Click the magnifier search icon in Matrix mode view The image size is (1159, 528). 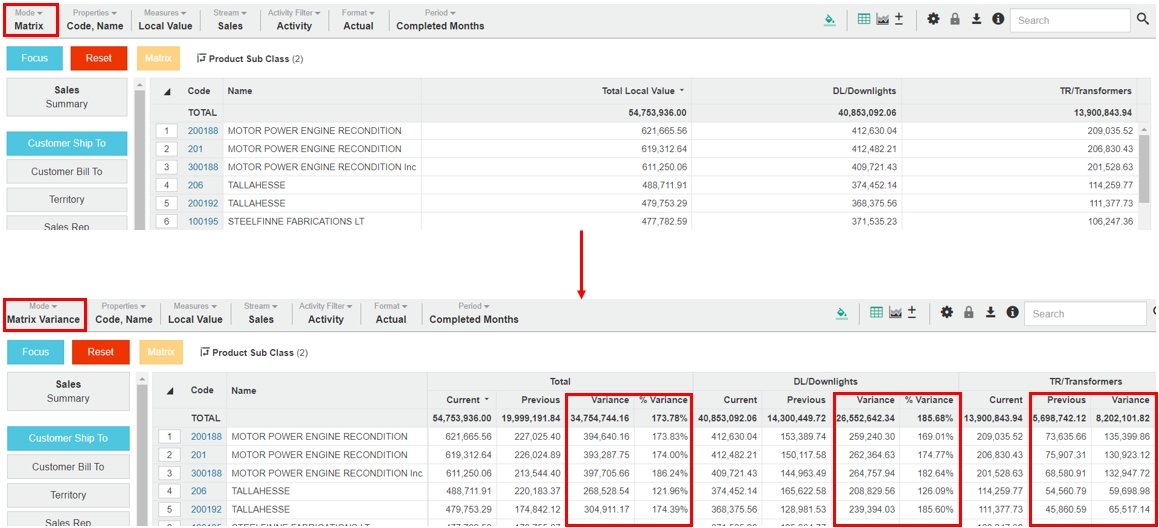(1143, 19)
